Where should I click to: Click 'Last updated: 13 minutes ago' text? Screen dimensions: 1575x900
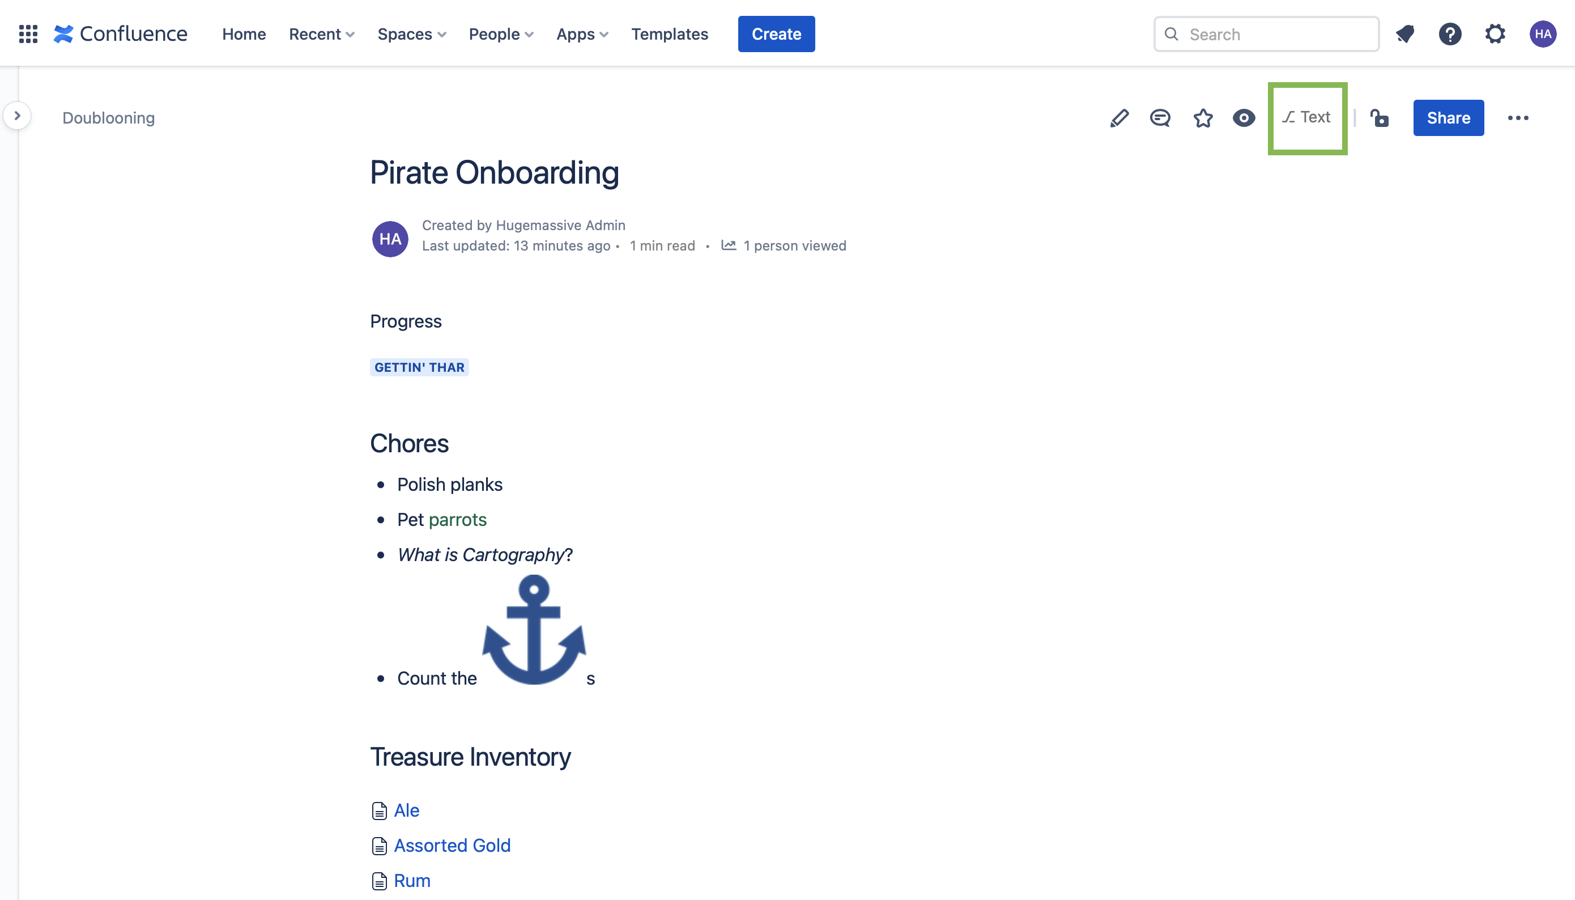[x=516, y=246]
